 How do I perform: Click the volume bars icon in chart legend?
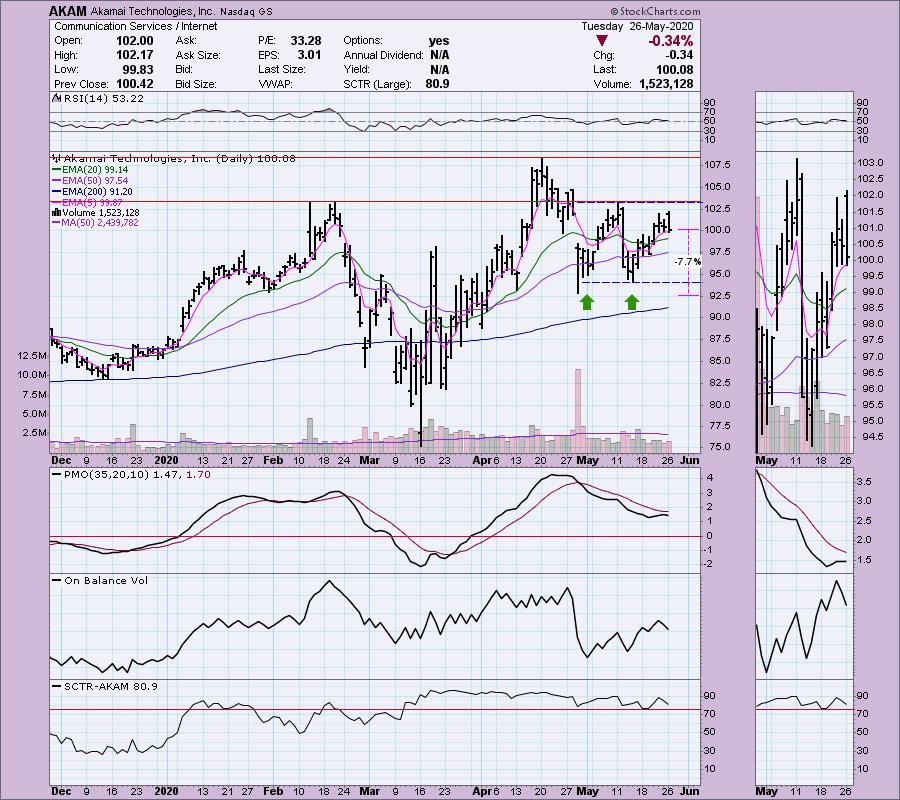pyautogui.click(x=56, y=212)
